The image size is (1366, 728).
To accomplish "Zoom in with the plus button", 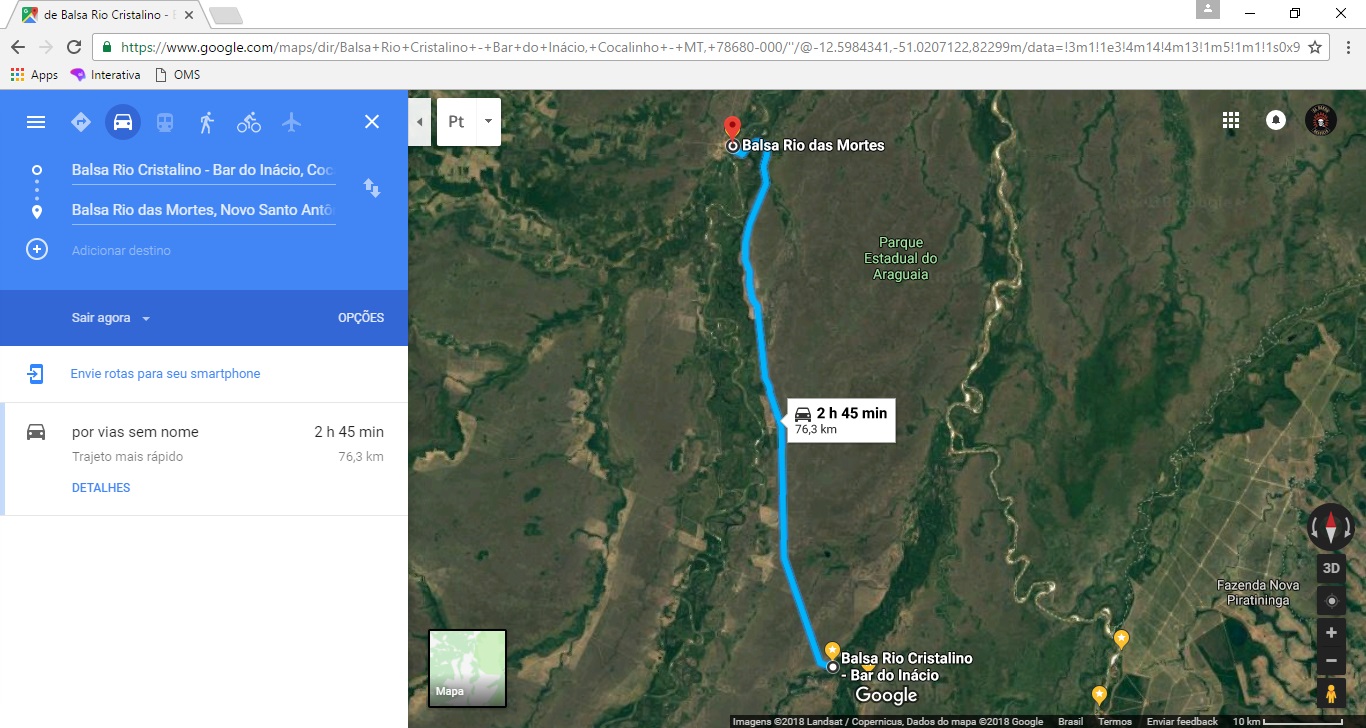I will pos(1331,632).
